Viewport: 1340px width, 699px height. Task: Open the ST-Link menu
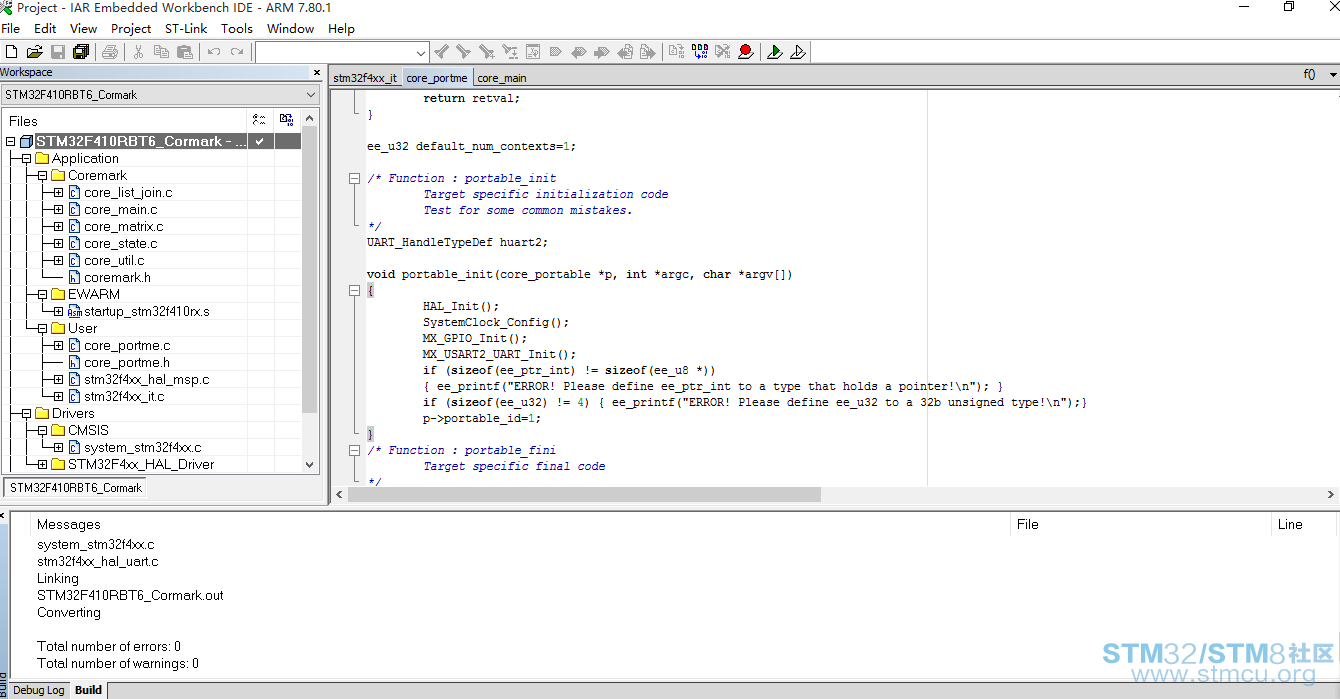point(186,29)
